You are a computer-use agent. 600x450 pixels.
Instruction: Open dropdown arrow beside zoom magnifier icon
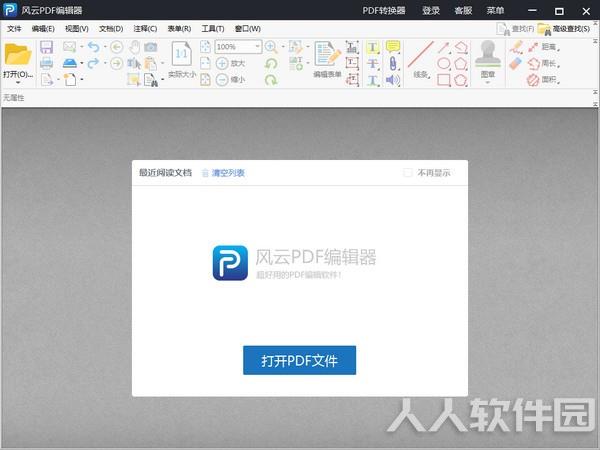coord(283,47)
